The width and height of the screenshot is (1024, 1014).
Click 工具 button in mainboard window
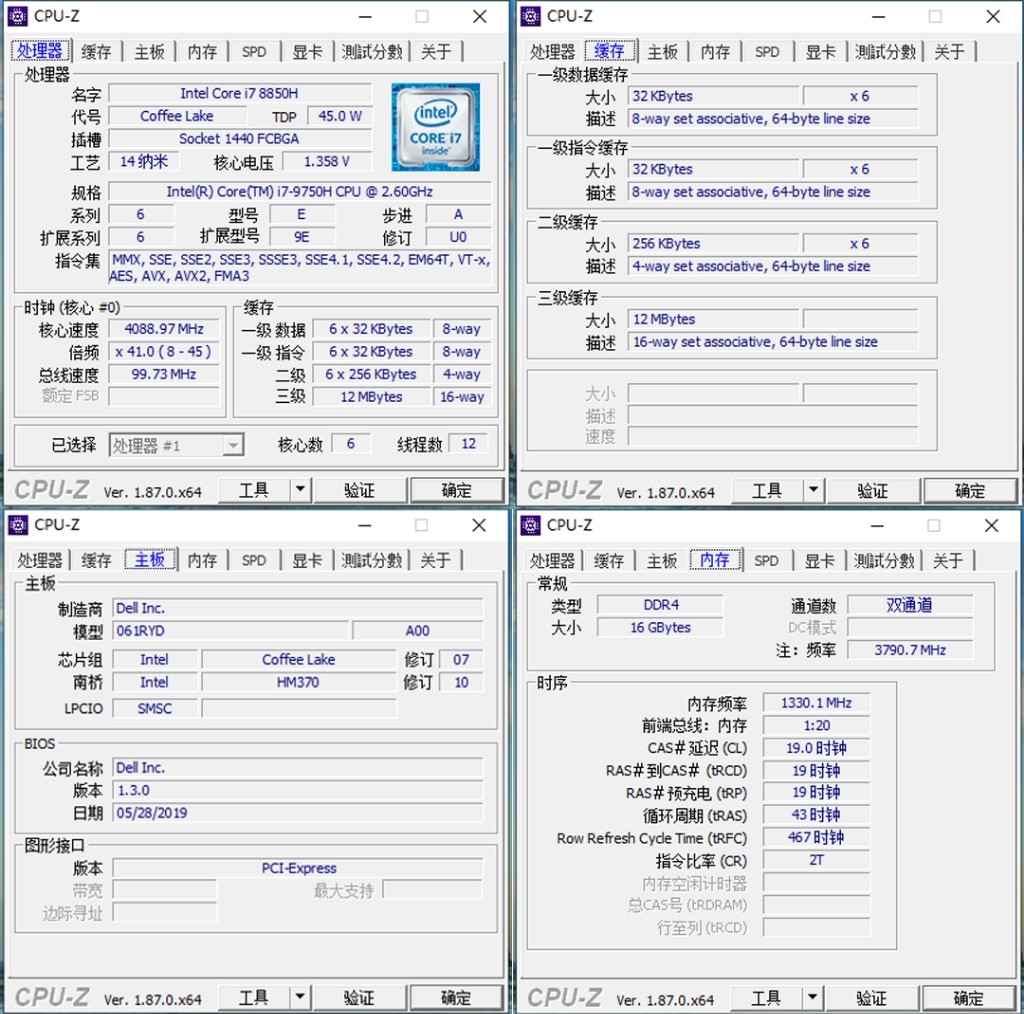click(x=253, y=998)
